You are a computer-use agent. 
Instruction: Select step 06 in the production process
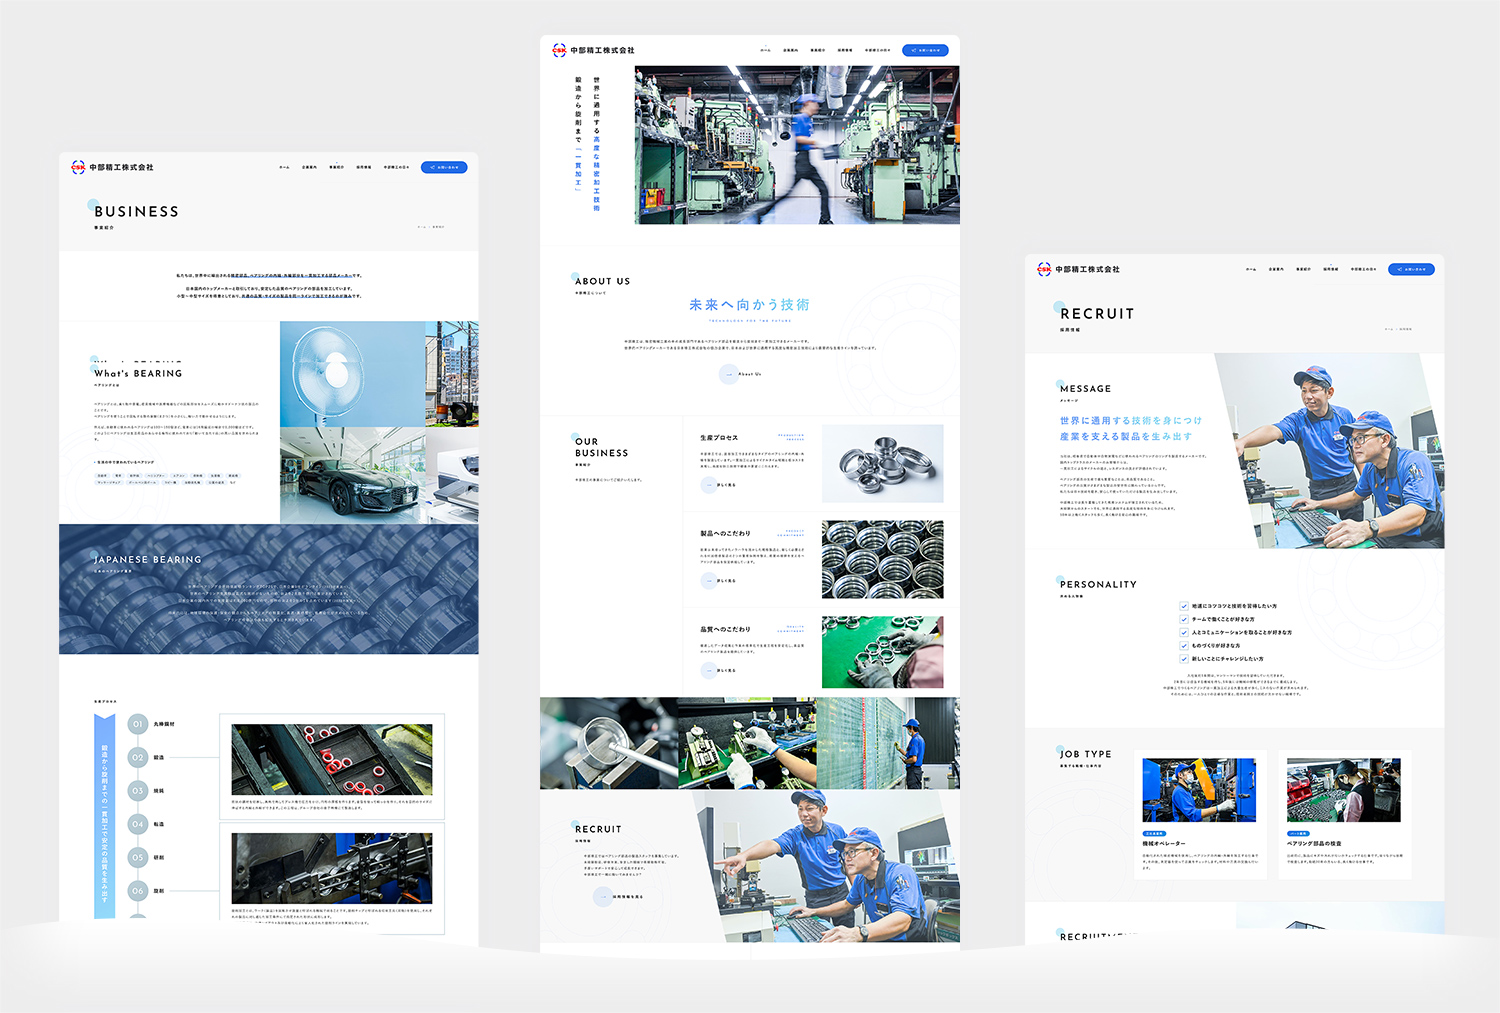pyautogui.click(x=138, y=890)
